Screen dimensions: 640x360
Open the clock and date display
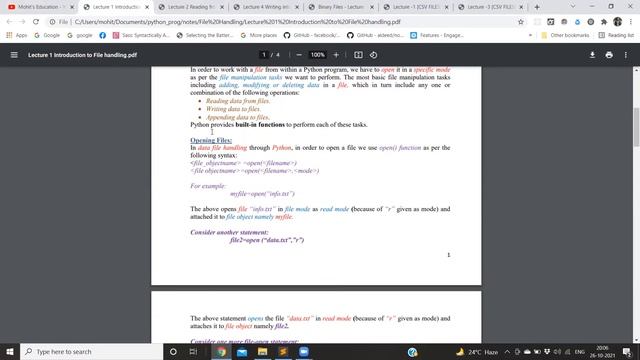602,352
